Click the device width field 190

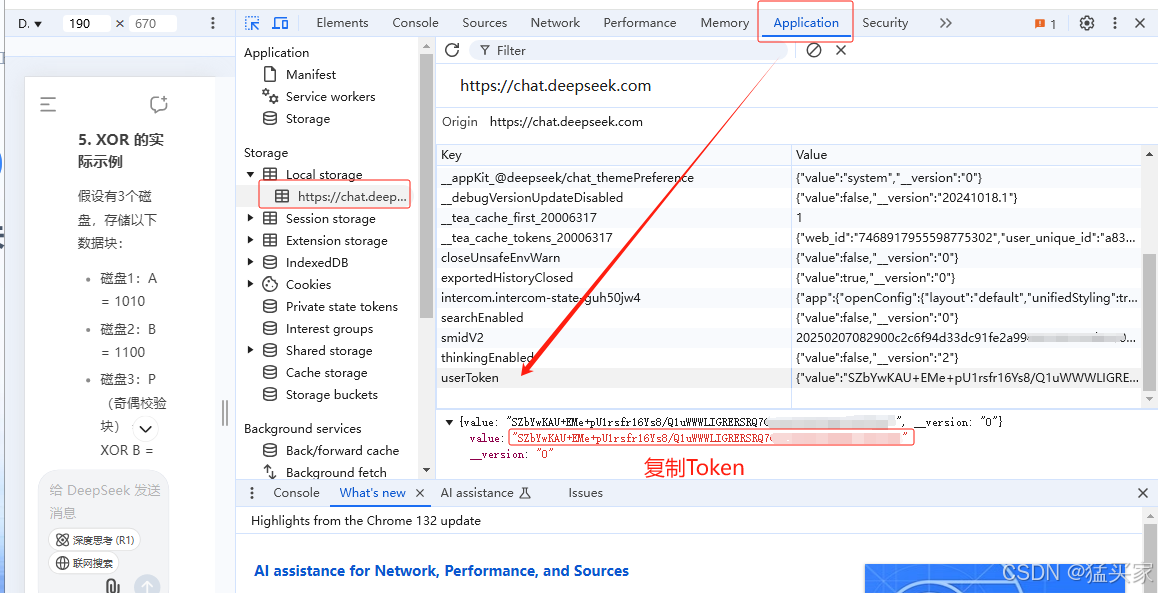coord(86,24)
